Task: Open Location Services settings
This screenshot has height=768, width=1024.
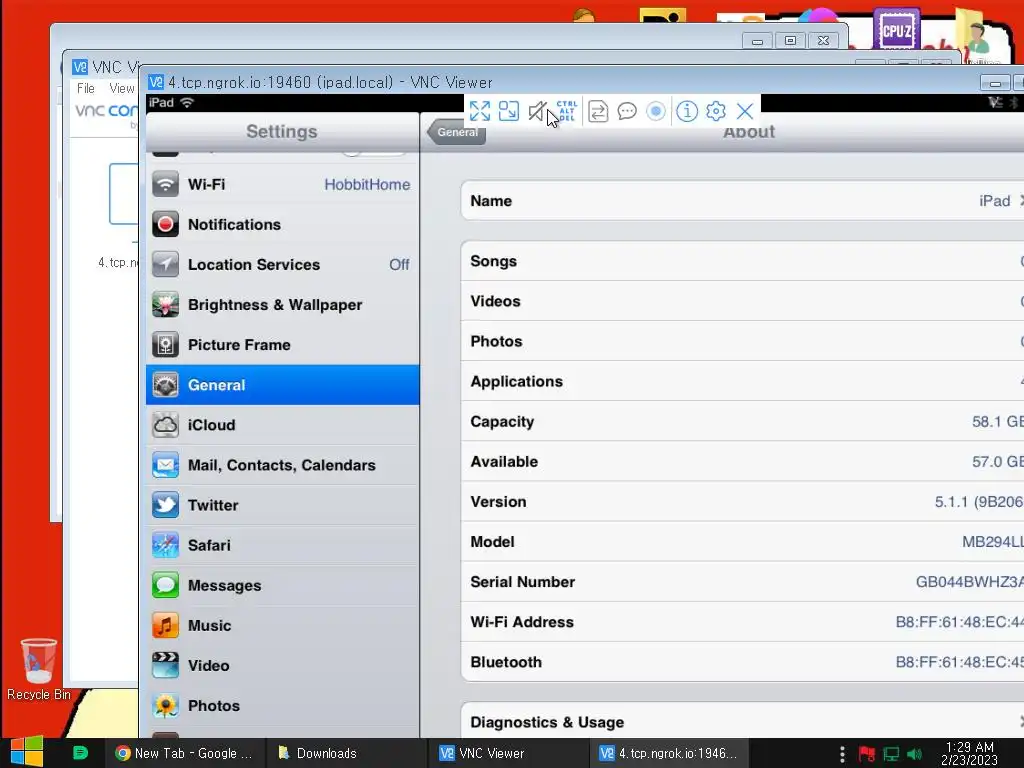Action: pos(283,264)
